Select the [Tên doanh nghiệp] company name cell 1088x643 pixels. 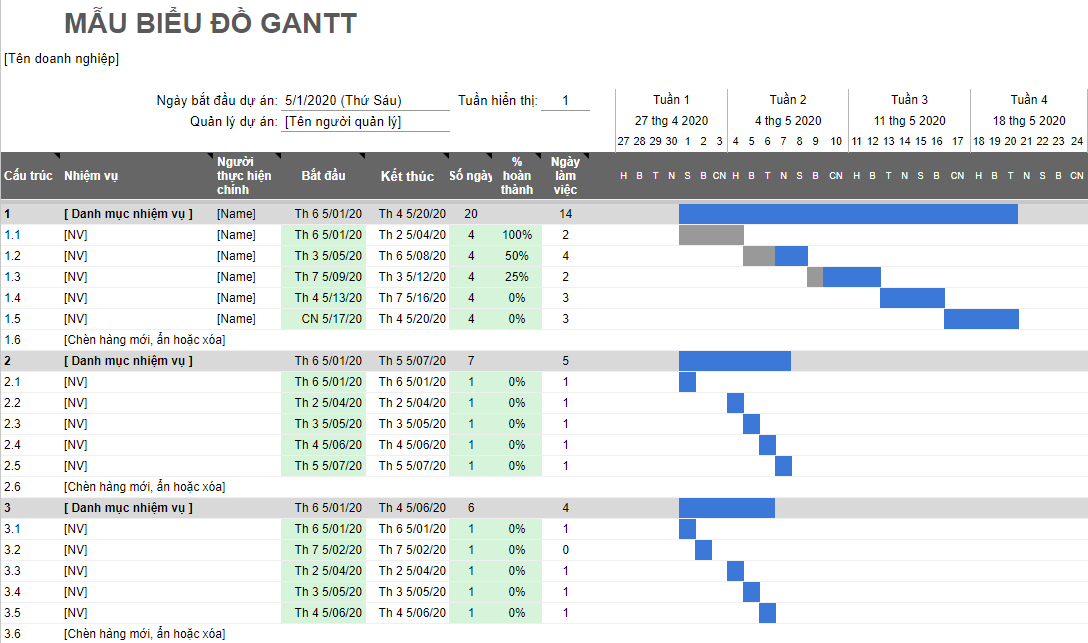tap(62, 59)
